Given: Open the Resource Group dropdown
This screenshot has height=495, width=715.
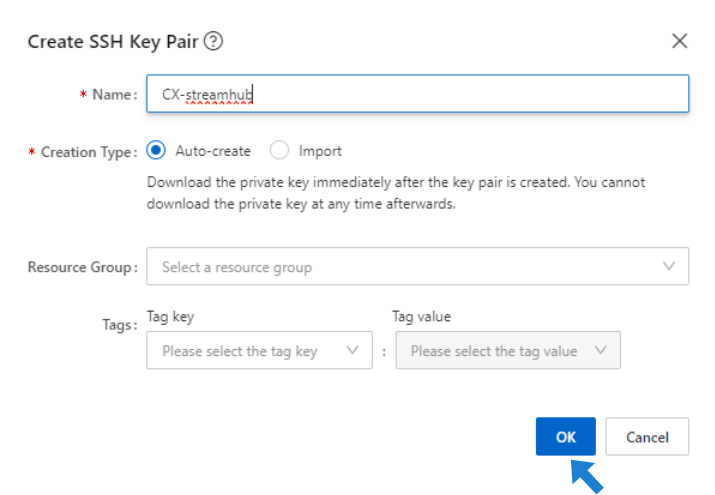Looking at the screenshot, I should (x=417, y=267).
